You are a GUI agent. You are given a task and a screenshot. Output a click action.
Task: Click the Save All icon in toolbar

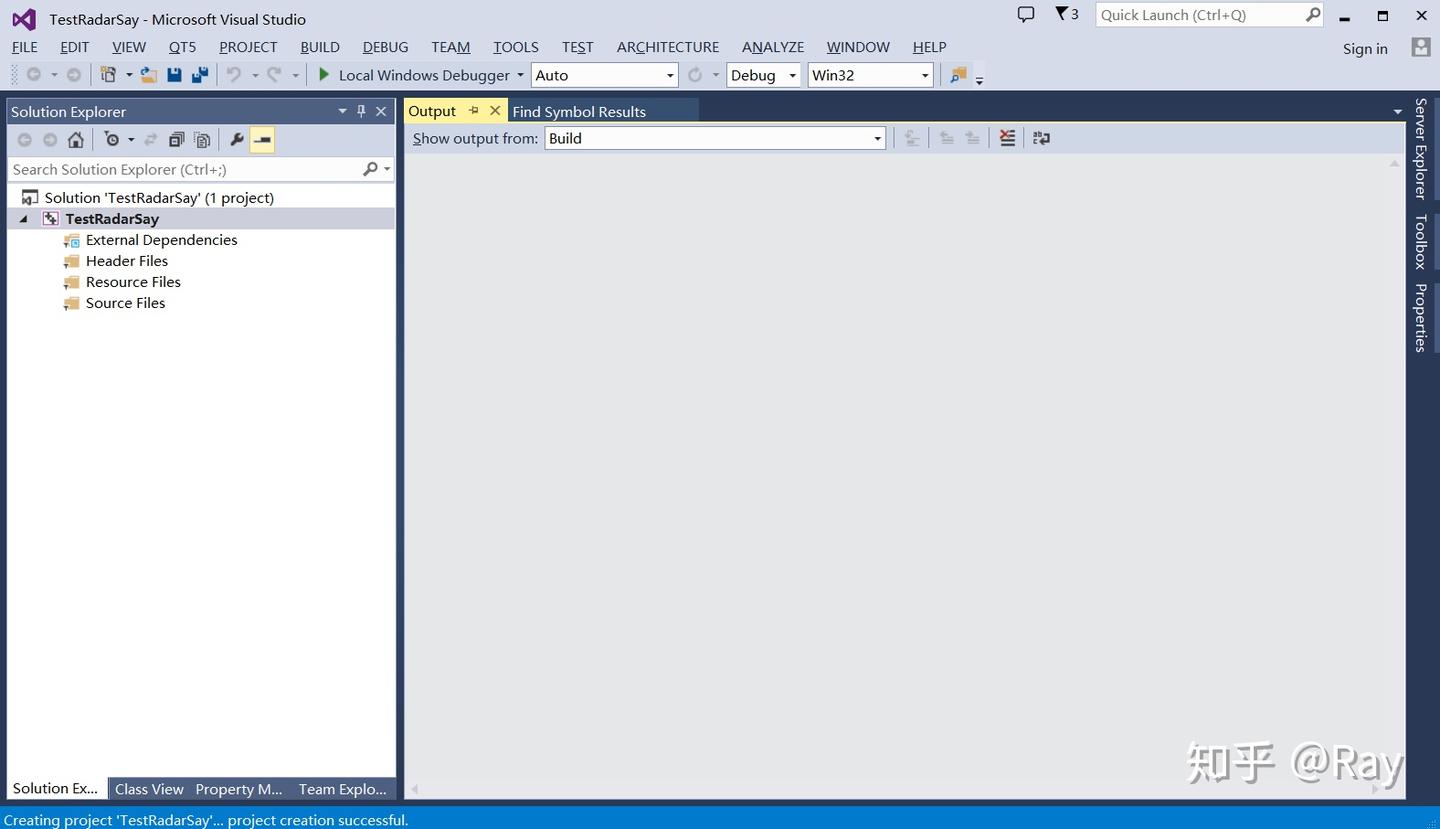pos(199,74)
